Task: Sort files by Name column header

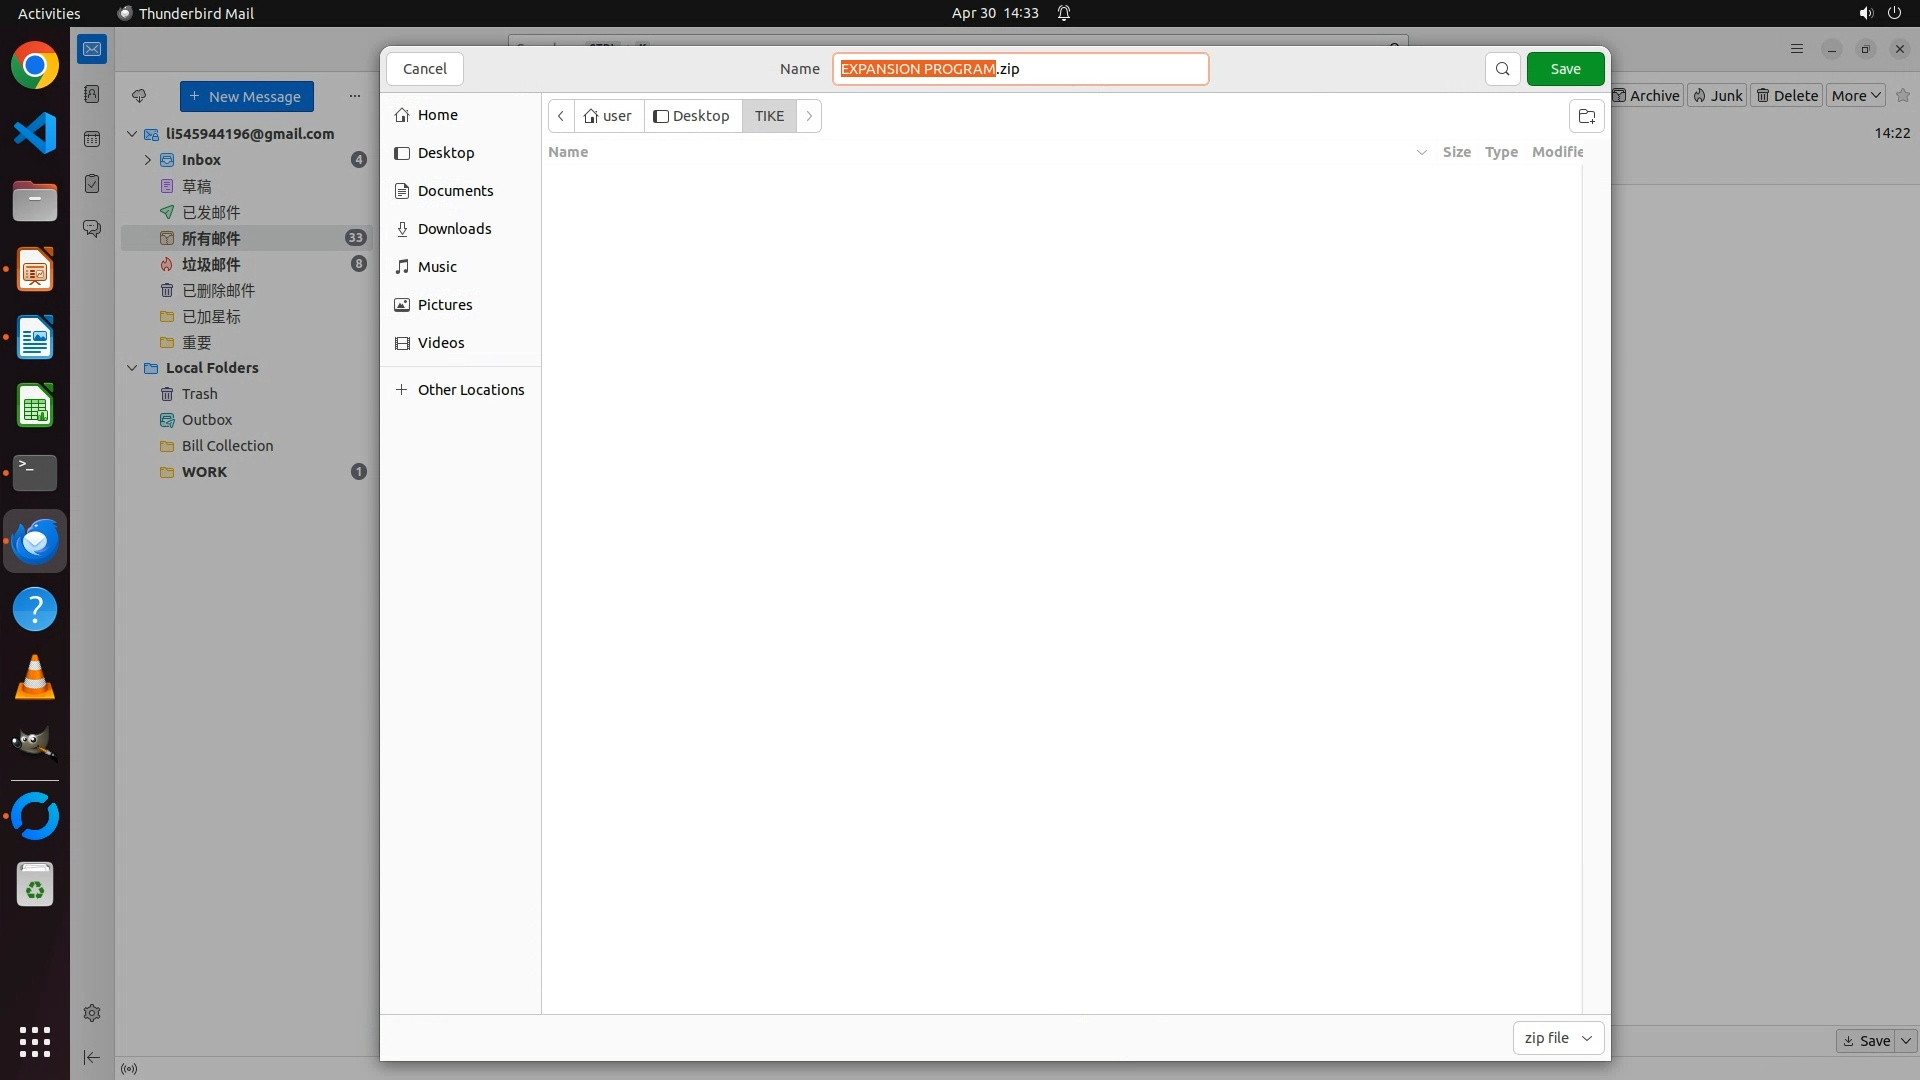Action: click(x=568, y=152)
